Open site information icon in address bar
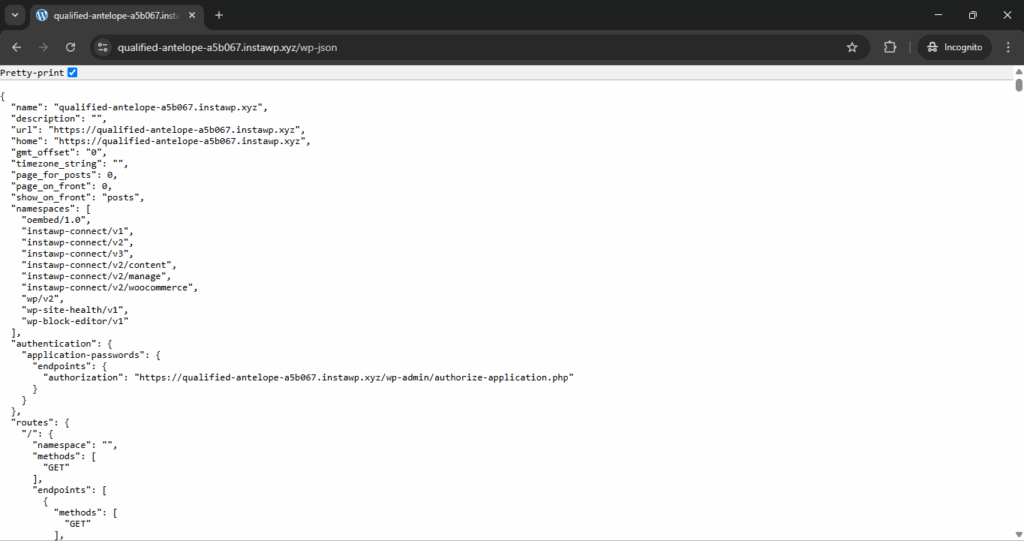Viewport: 1024px width, 541px height. (x=103, y=47)
